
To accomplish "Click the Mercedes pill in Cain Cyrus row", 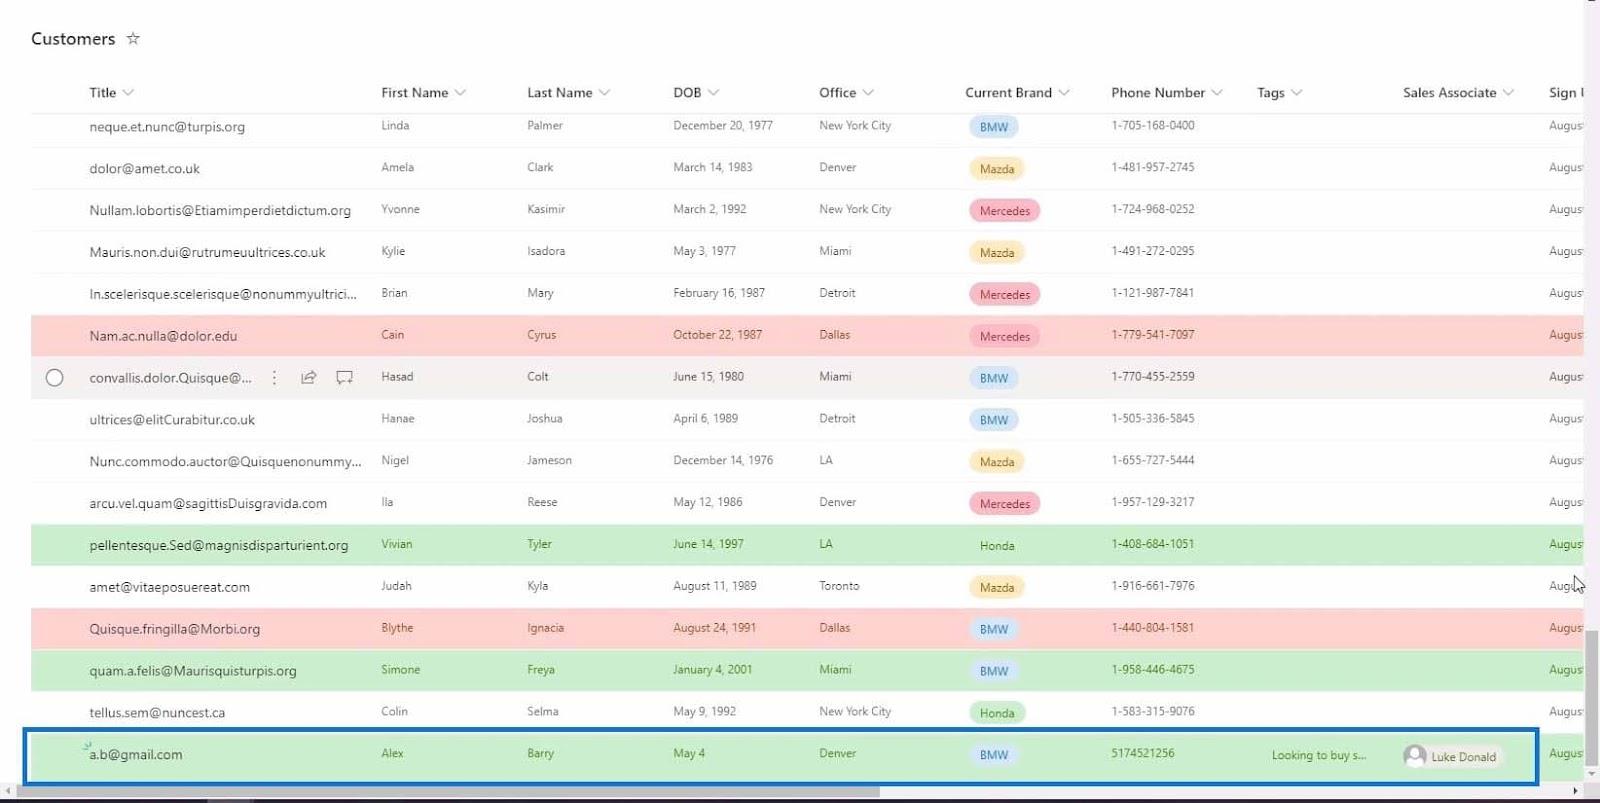I will [x=1004, y=336].
